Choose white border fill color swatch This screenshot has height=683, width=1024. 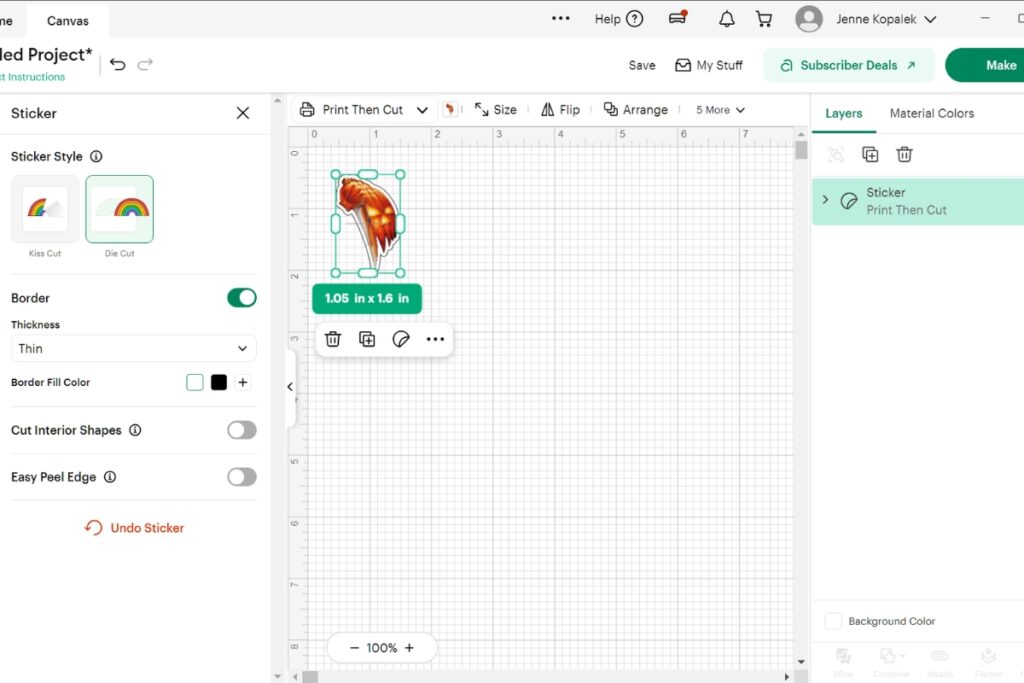click(195, 383)
